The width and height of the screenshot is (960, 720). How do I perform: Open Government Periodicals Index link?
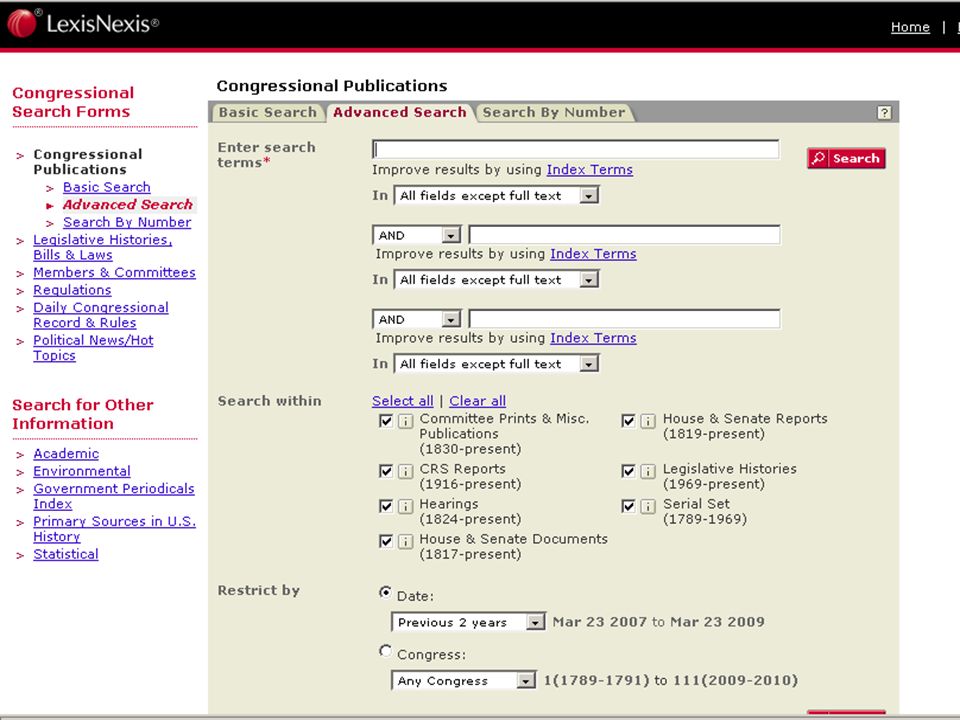tap(114, 497)
